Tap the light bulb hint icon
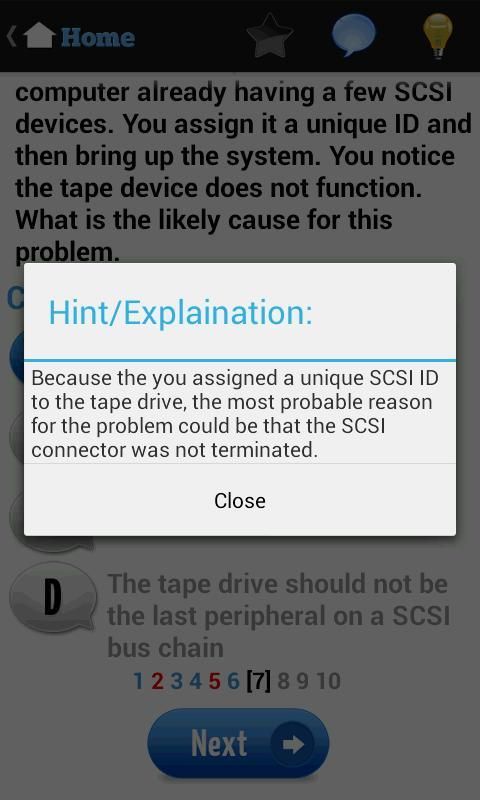This screenshot has height=800, width=480. click(x=438, y=36)
